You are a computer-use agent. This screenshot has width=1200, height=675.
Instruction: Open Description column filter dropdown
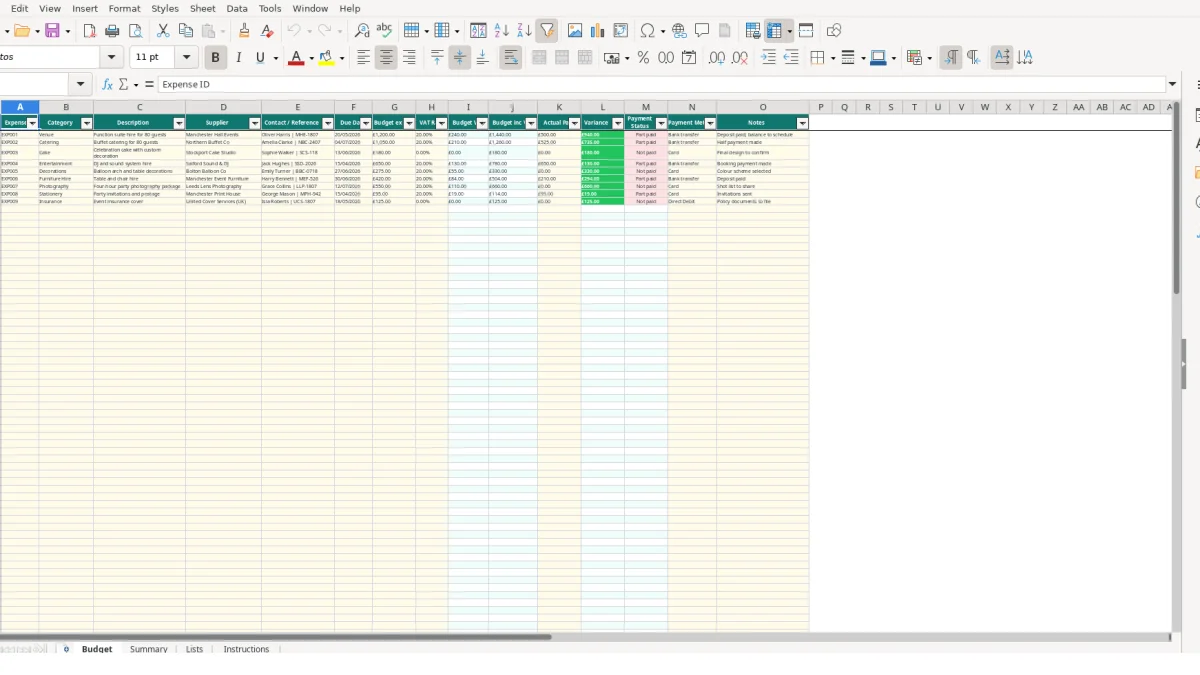[x=179, y=123]
